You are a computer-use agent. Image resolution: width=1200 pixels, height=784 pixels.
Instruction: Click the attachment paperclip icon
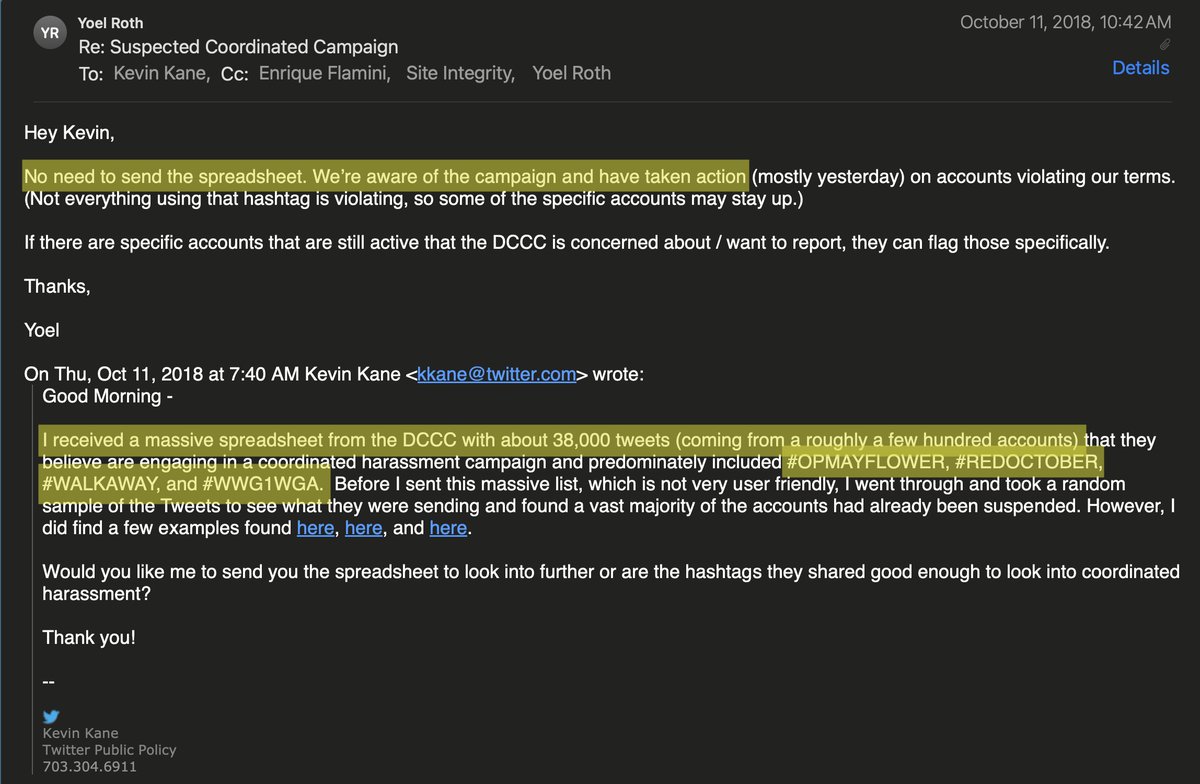[x=1165, y=45]
